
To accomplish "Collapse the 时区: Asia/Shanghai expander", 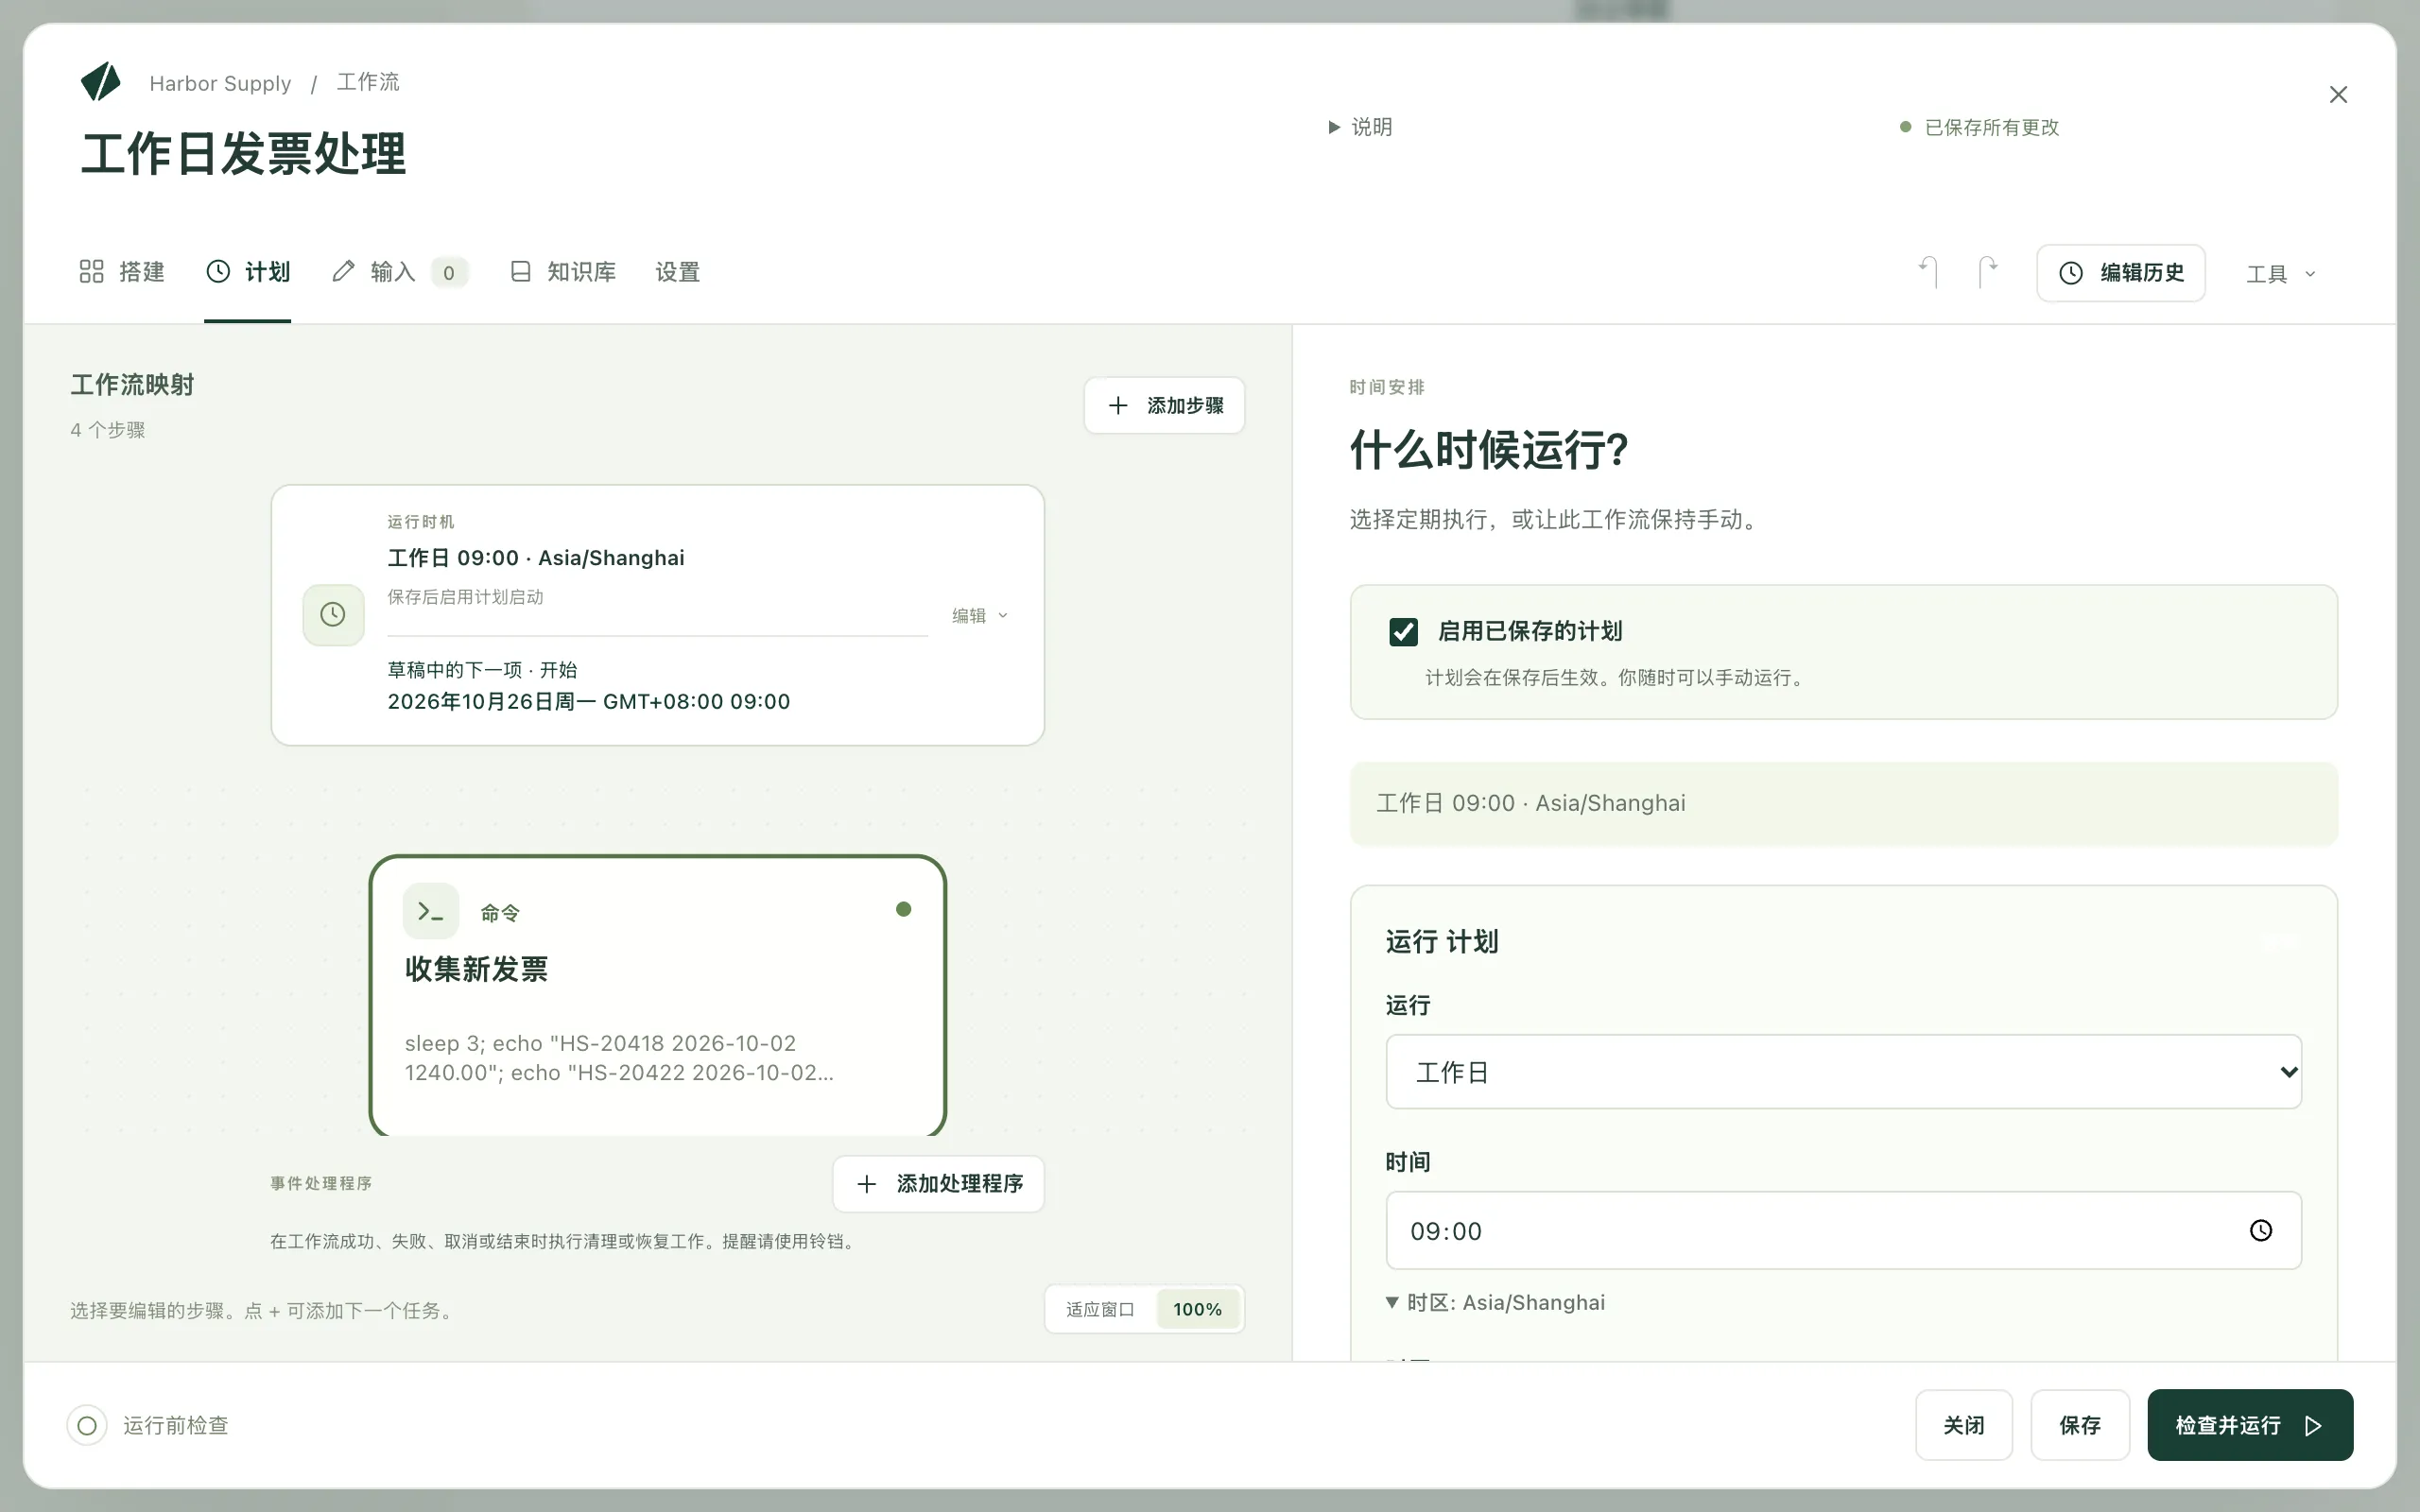I will click(x=1495, y=1302).
